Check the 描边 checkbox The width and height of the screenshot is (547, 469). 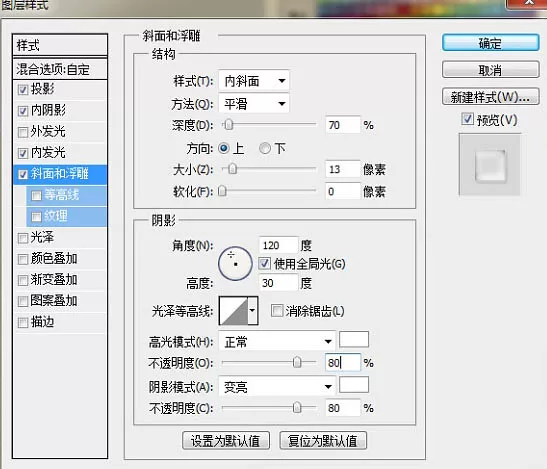pos(23,322)
